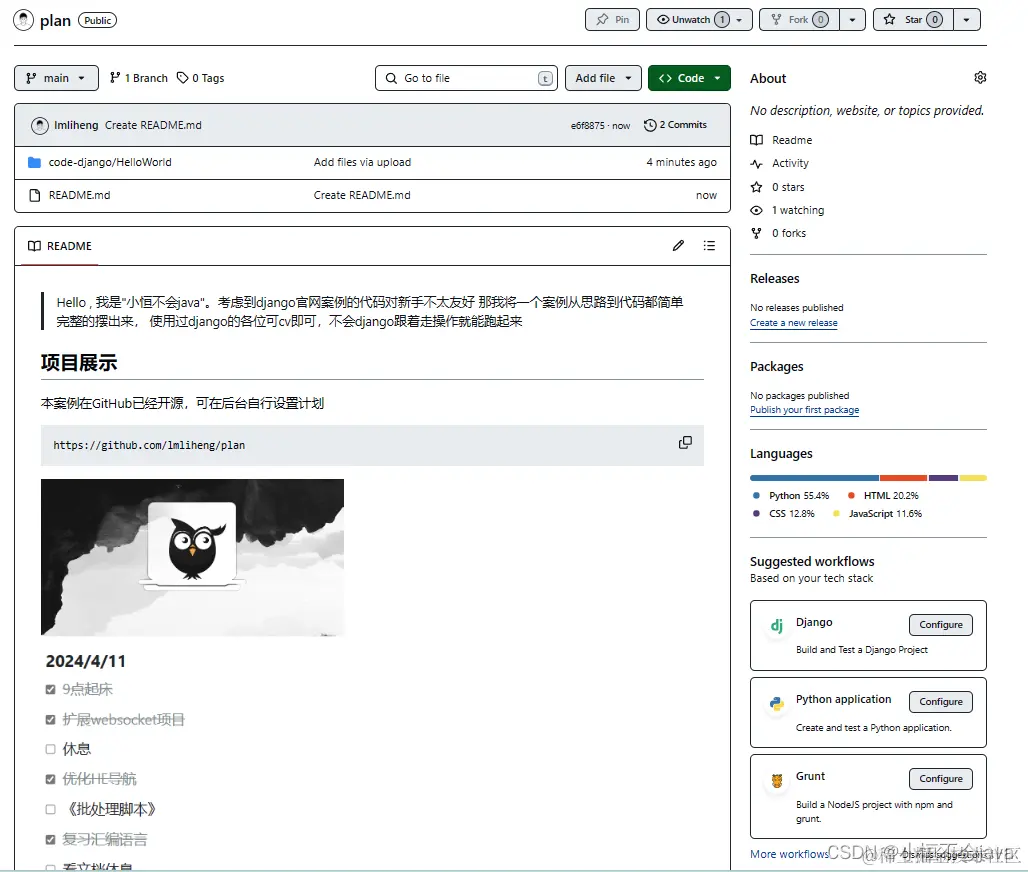Open the 0 Tags link
Screen dimensions: 1028x872
201,78
